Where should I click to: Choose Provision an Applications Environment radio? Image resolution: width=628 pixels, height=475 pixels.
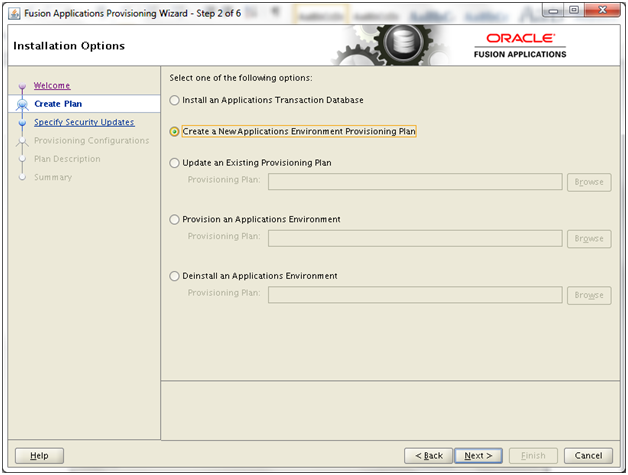[x=174, y=219]
